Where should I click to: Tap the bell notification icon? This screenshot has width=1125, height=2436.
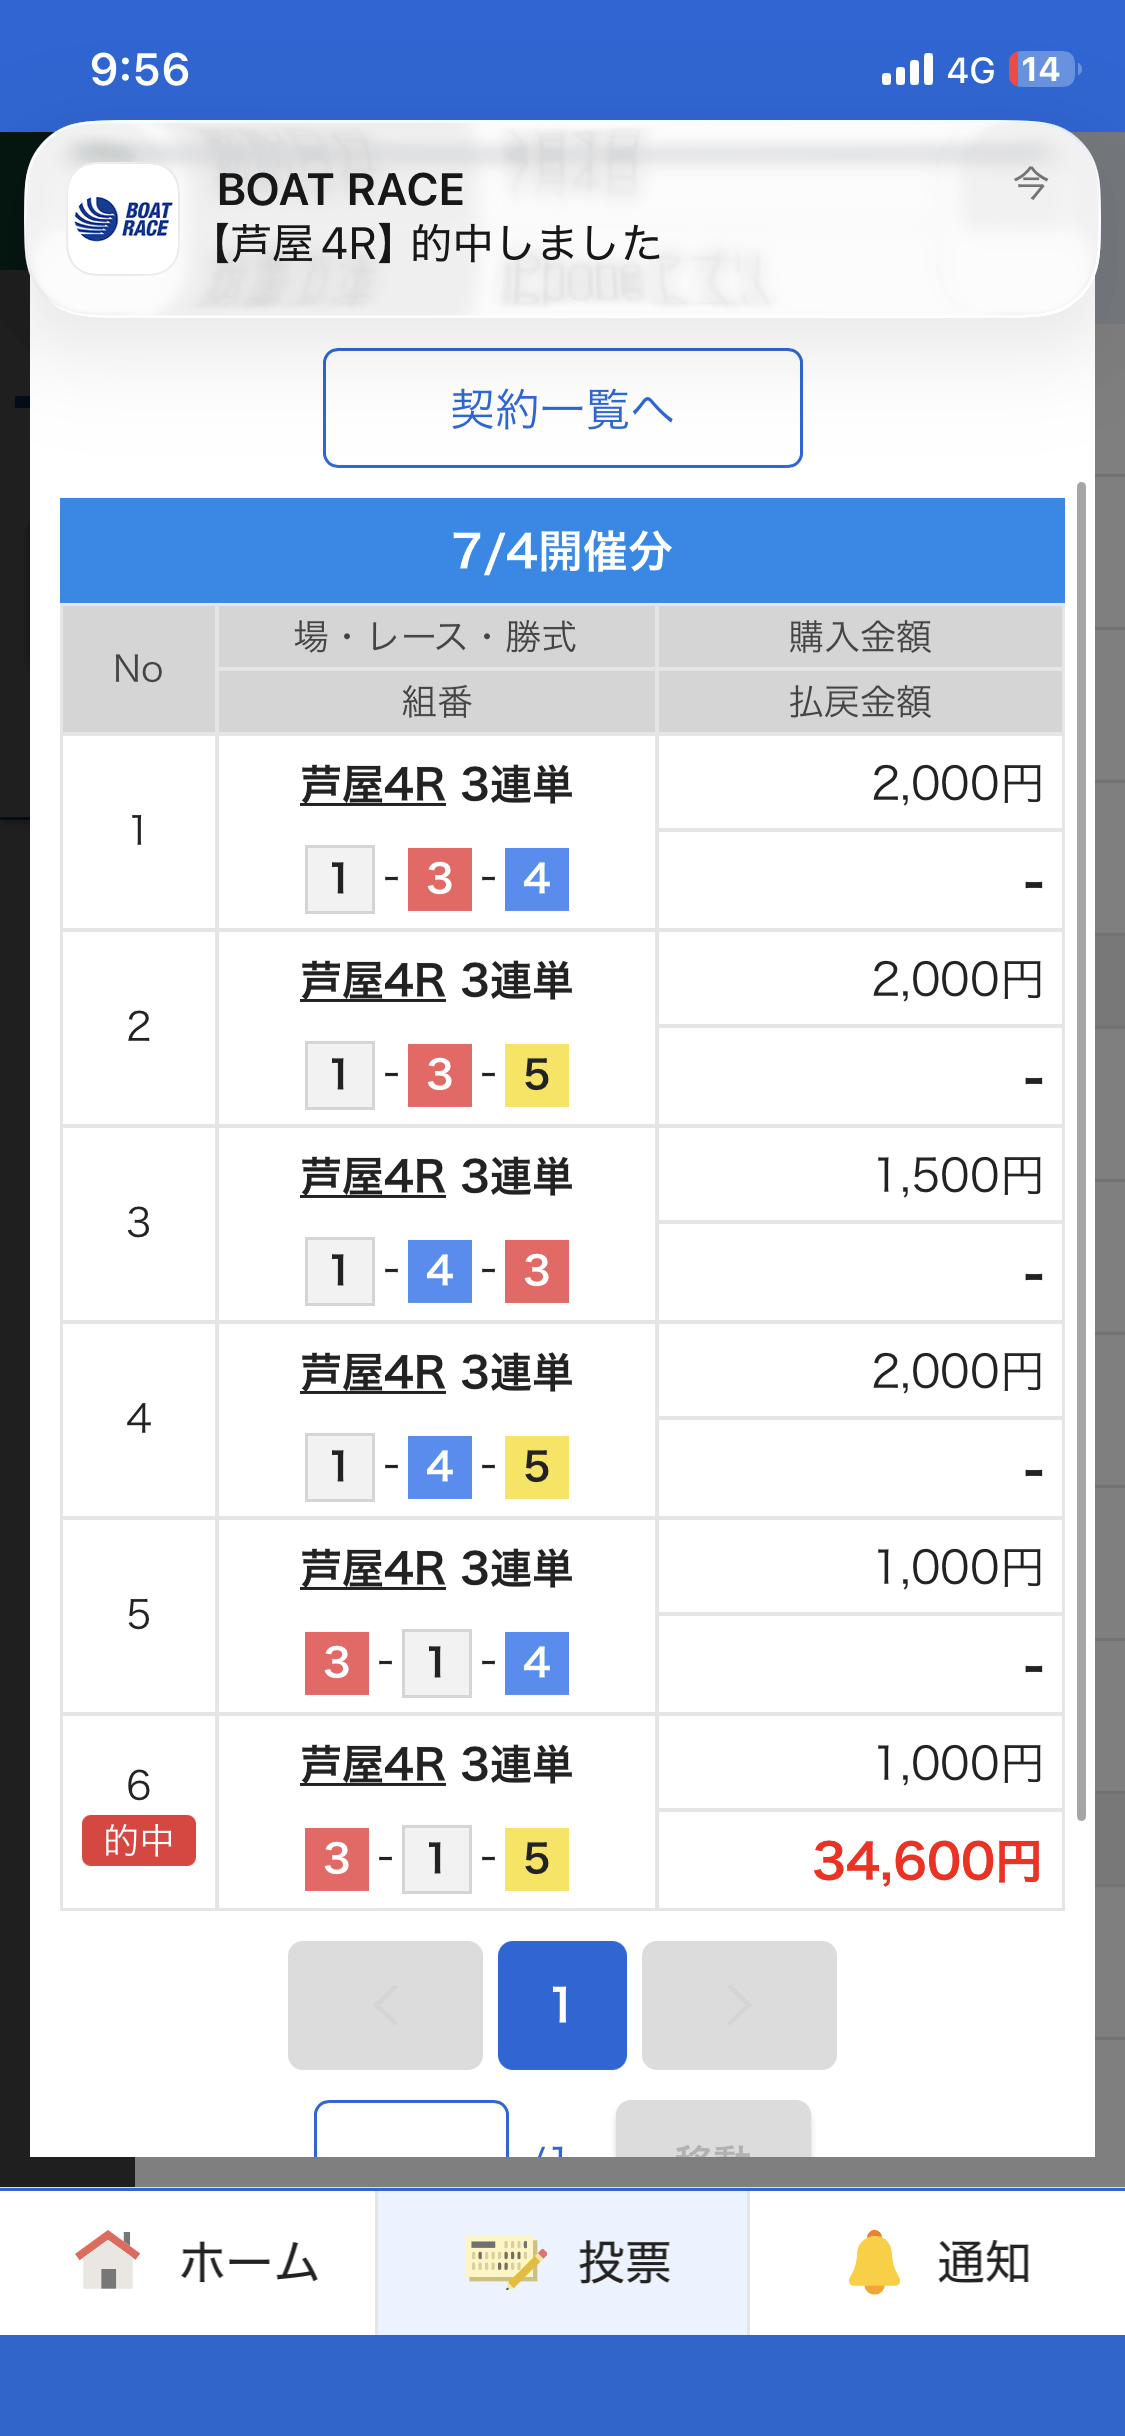click(874, 2262)
